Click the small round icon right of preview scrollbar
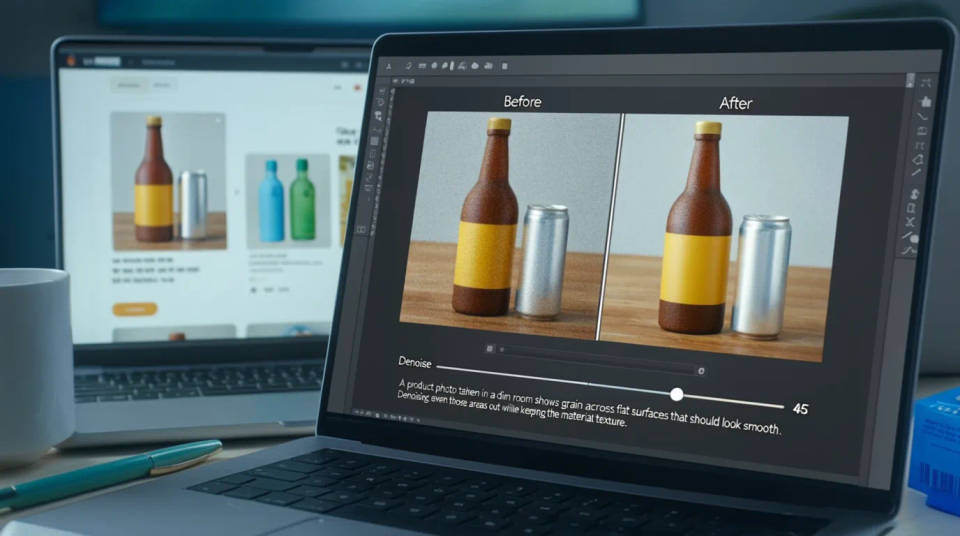Viewport: 960px width, 536px height. (x=701, y=371)
